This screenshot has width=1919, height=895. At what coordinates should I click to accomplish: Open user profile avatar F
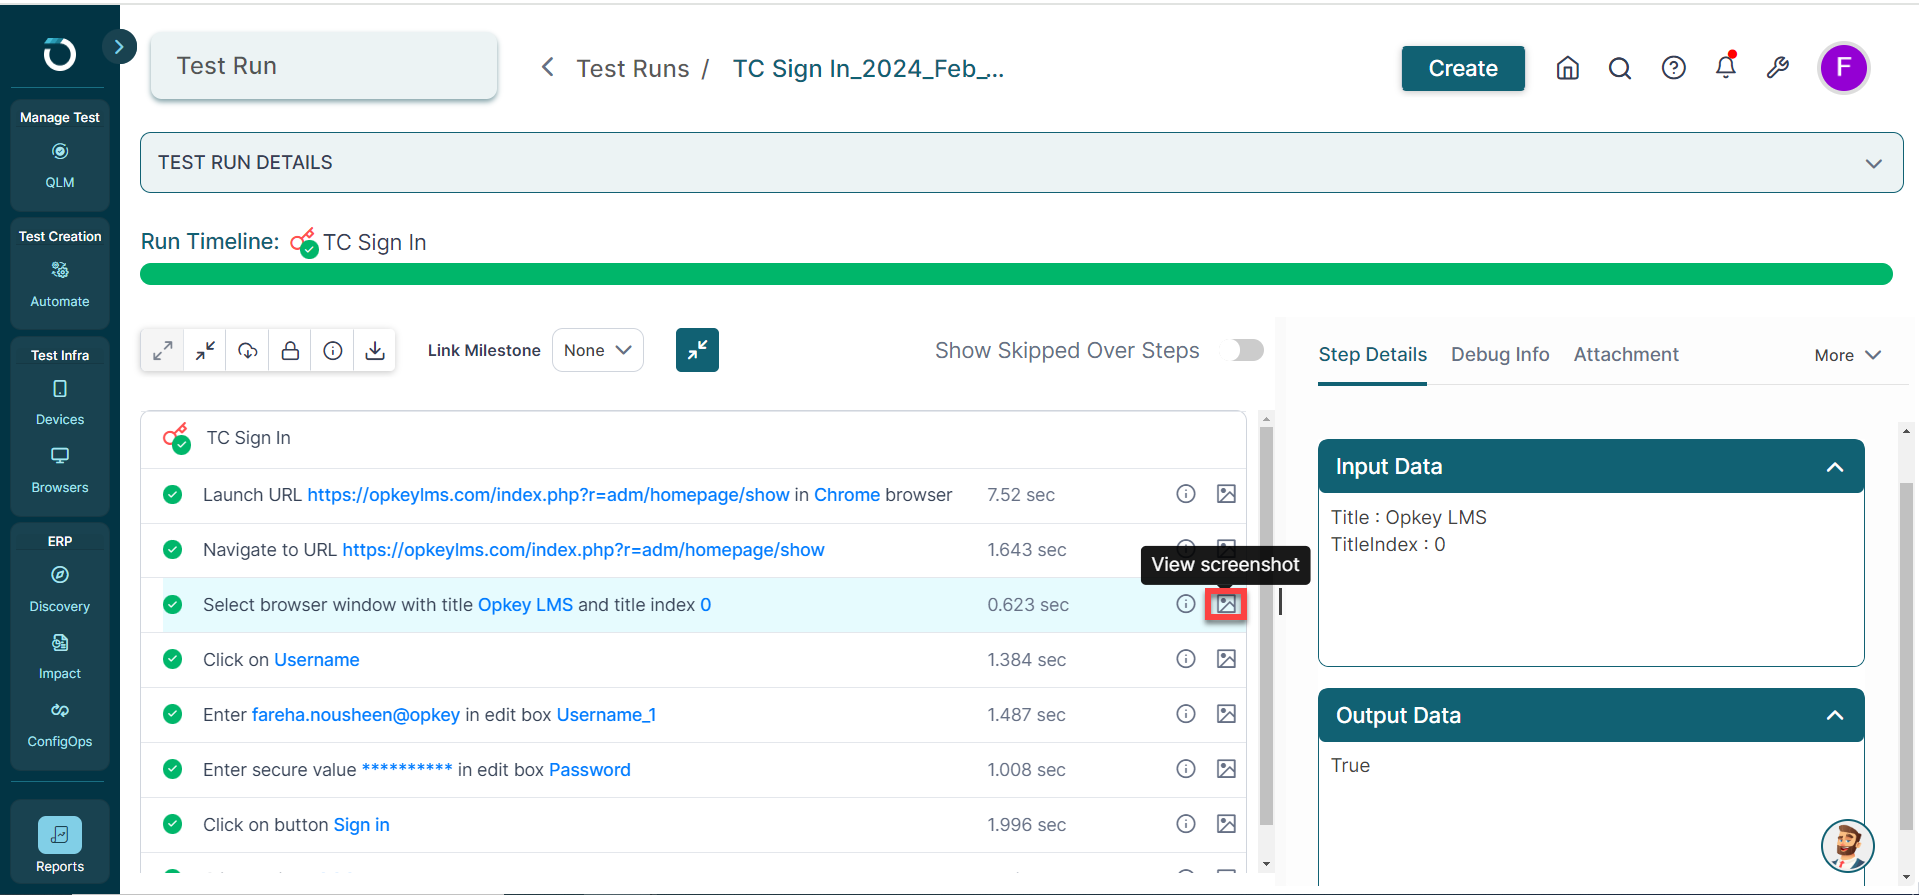[x=1843, y=68]
